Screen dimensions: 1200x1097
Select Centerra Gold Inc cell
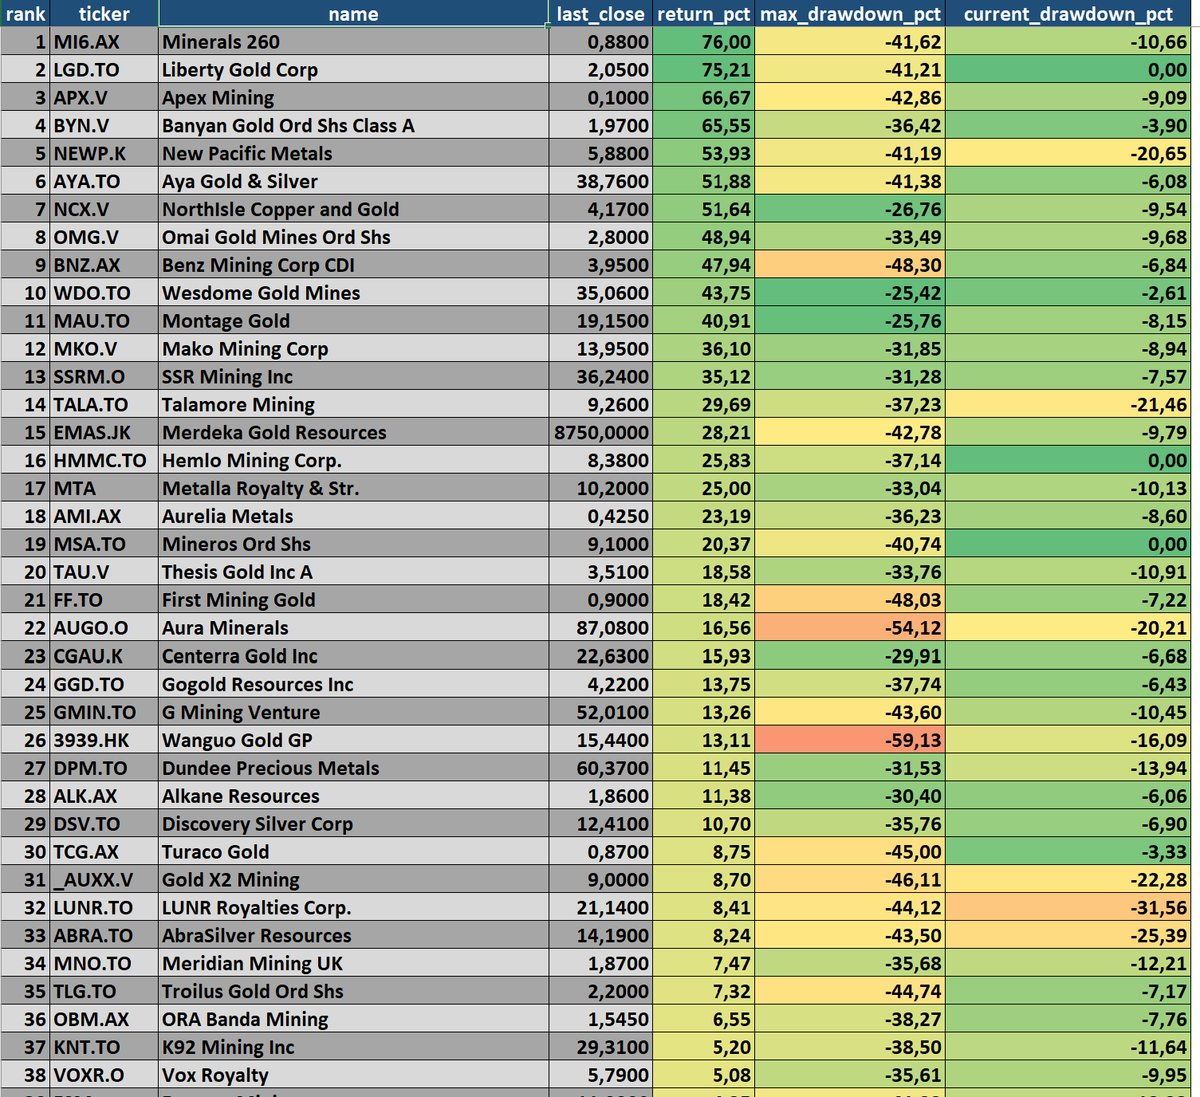pyautogui.click(x=353, y=656)
